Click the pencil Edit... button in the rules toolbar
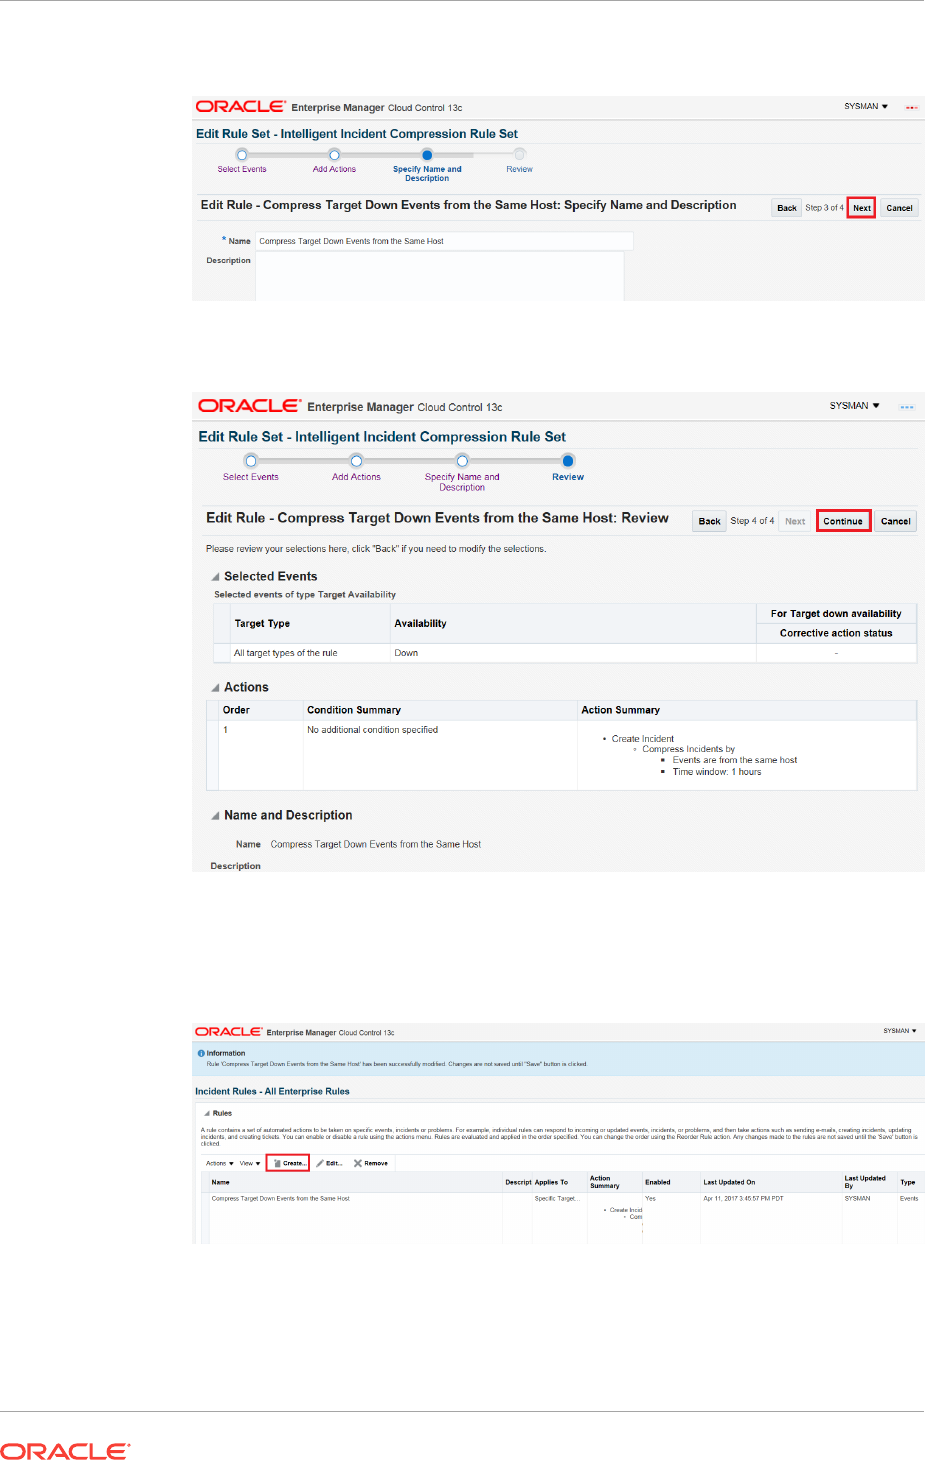Screen dimensions: 925x1460 (330, 1163)
